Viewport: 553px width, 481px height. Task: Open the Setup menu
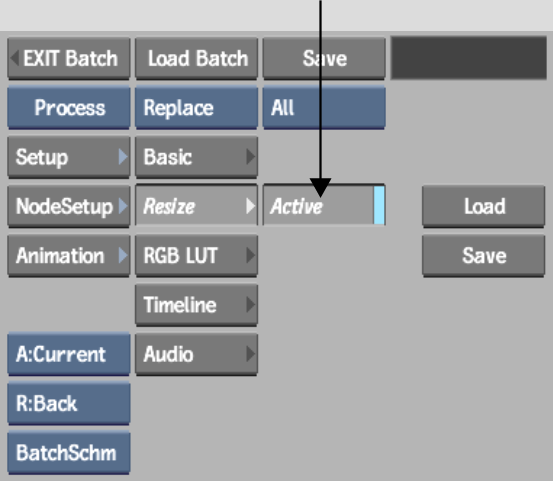click(x=69, y=157)
